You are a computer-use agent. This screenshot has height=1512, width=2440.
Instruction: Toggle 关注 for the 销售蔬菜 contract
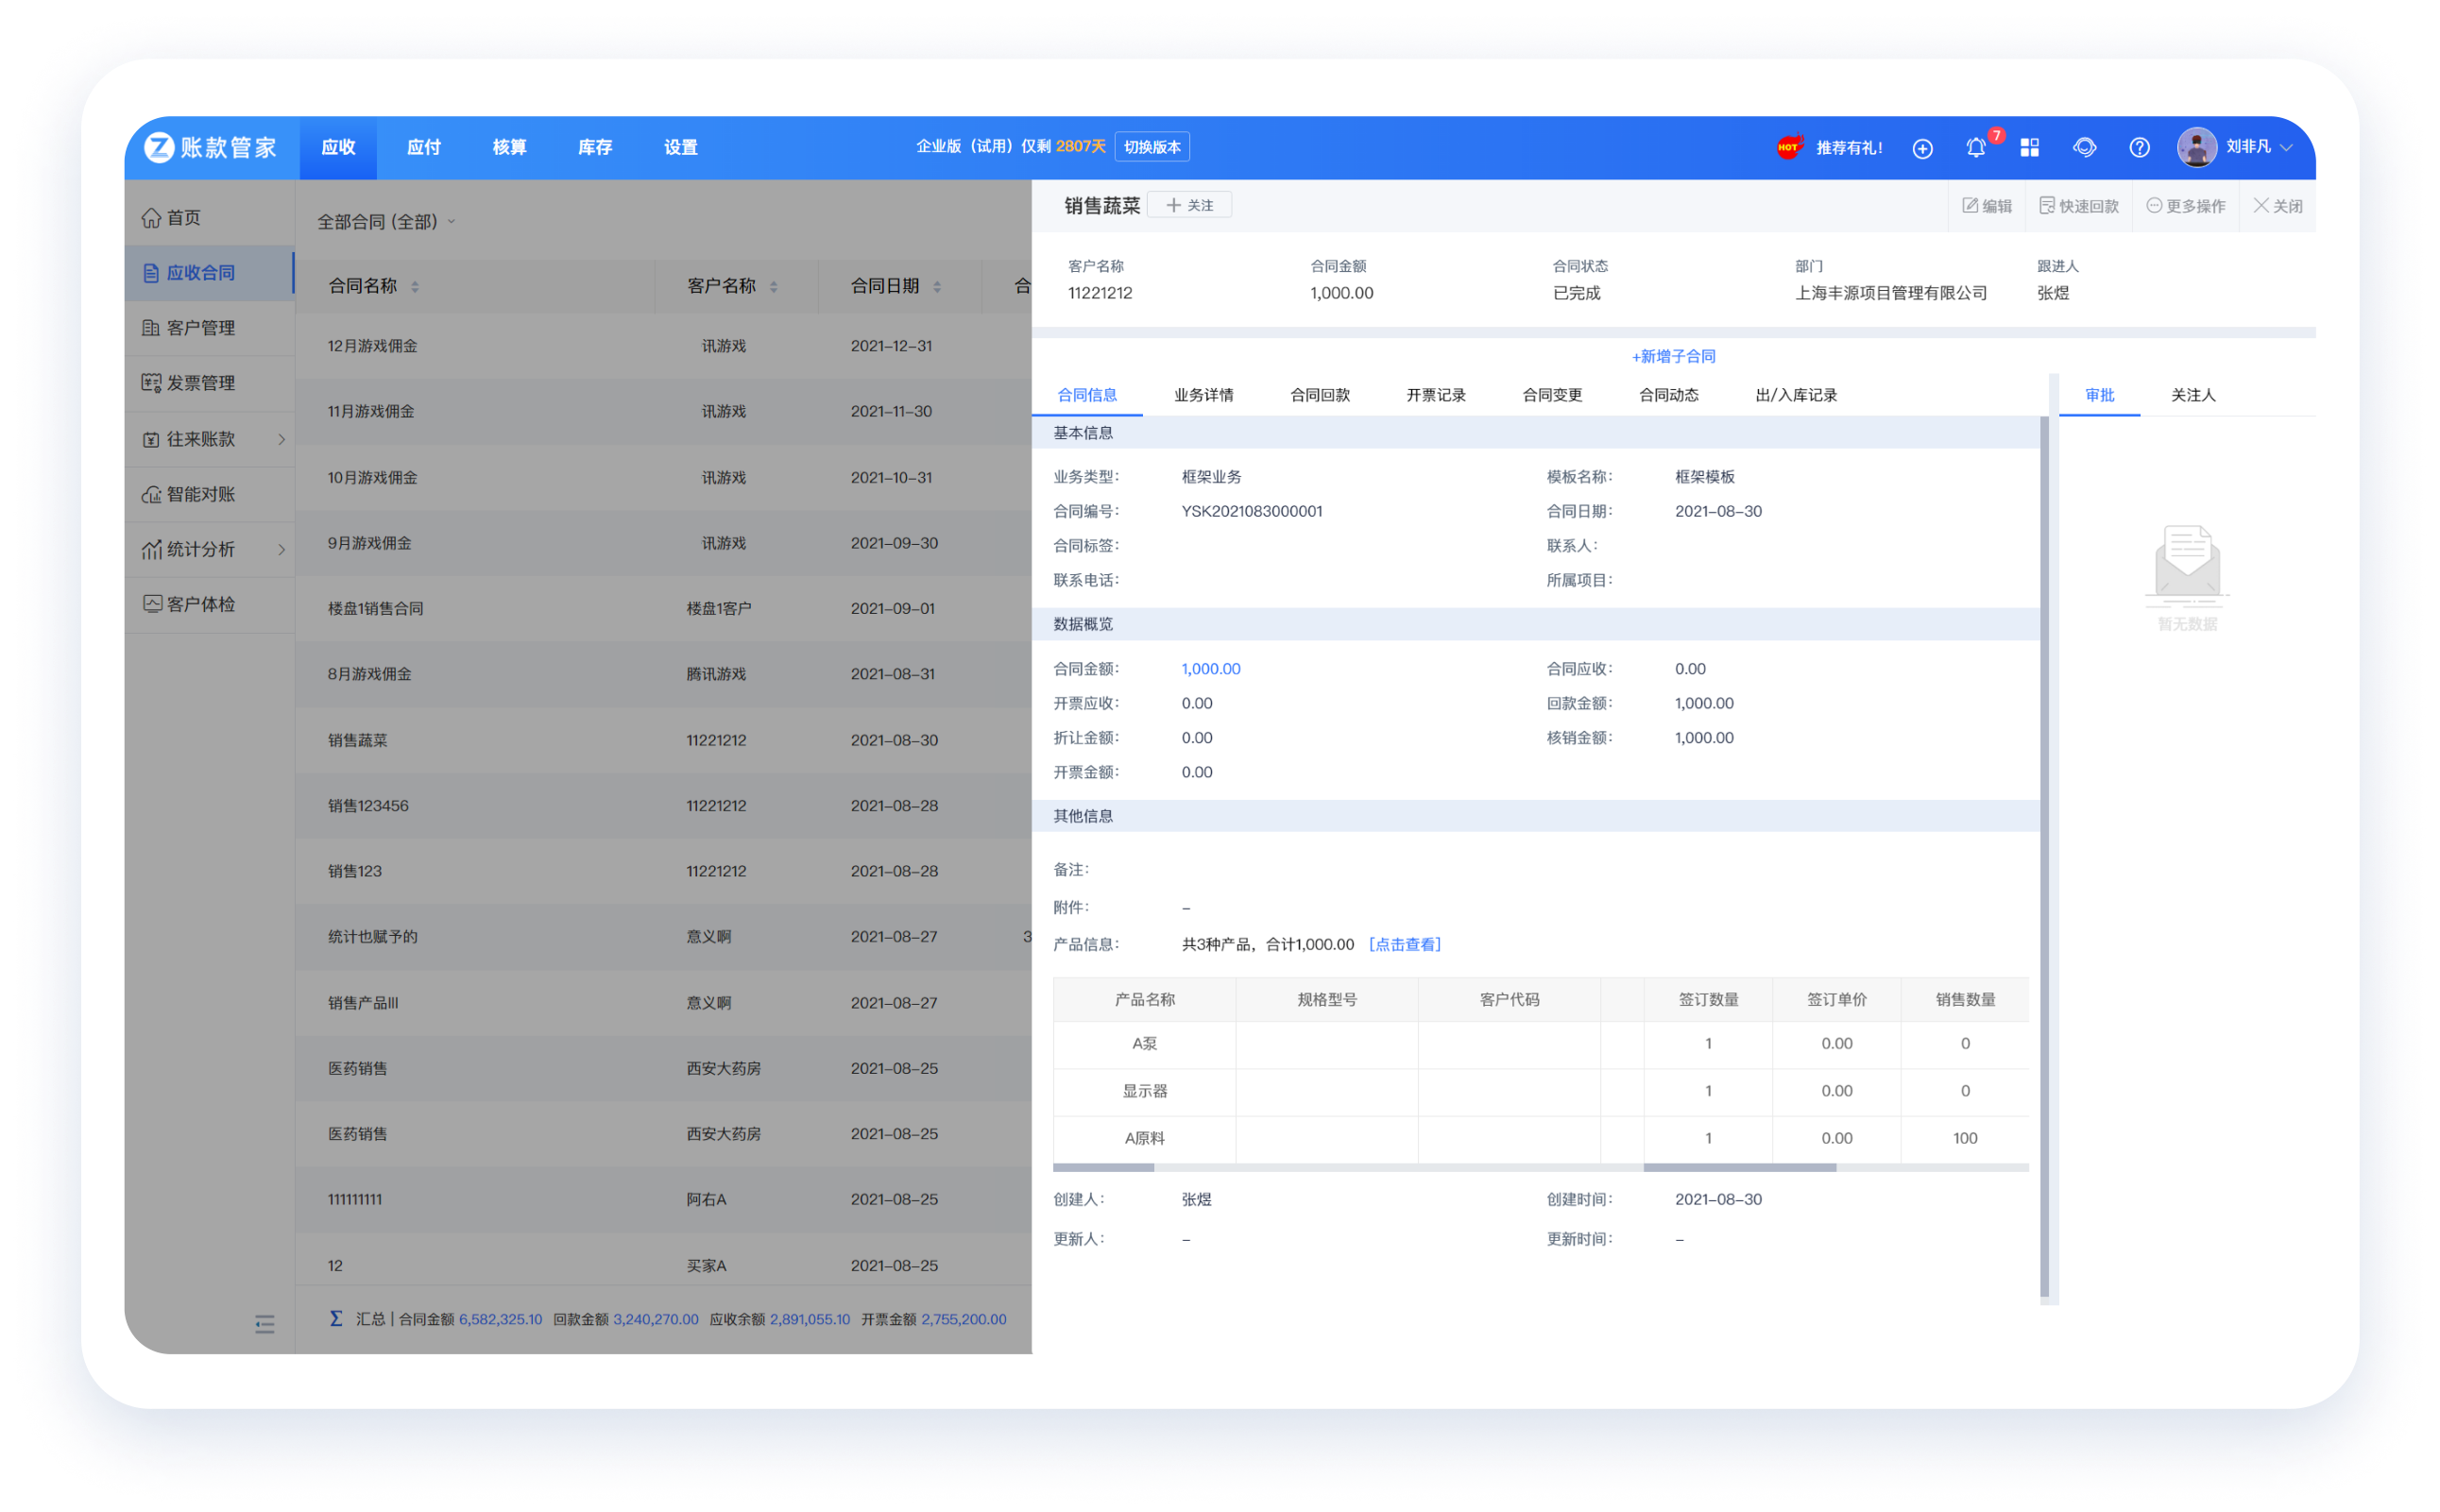[x=1189, y=205]
